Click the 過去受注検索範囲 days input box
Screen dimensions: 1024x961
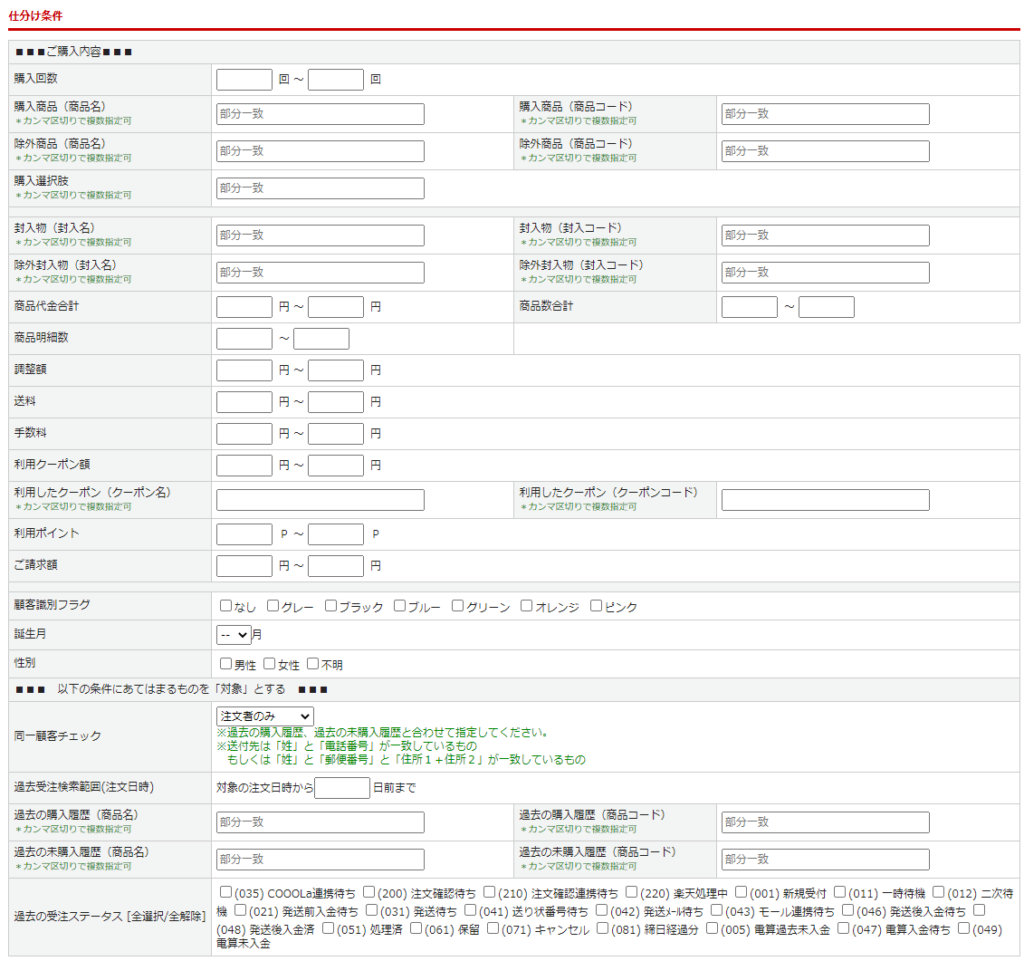click(342, 788)
